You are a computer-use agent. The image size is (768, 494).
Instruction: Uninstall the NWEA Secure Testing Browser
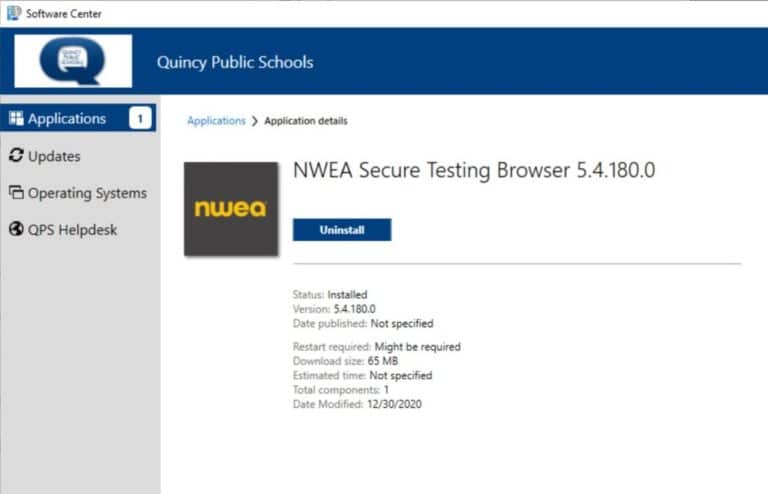point(342,230)
